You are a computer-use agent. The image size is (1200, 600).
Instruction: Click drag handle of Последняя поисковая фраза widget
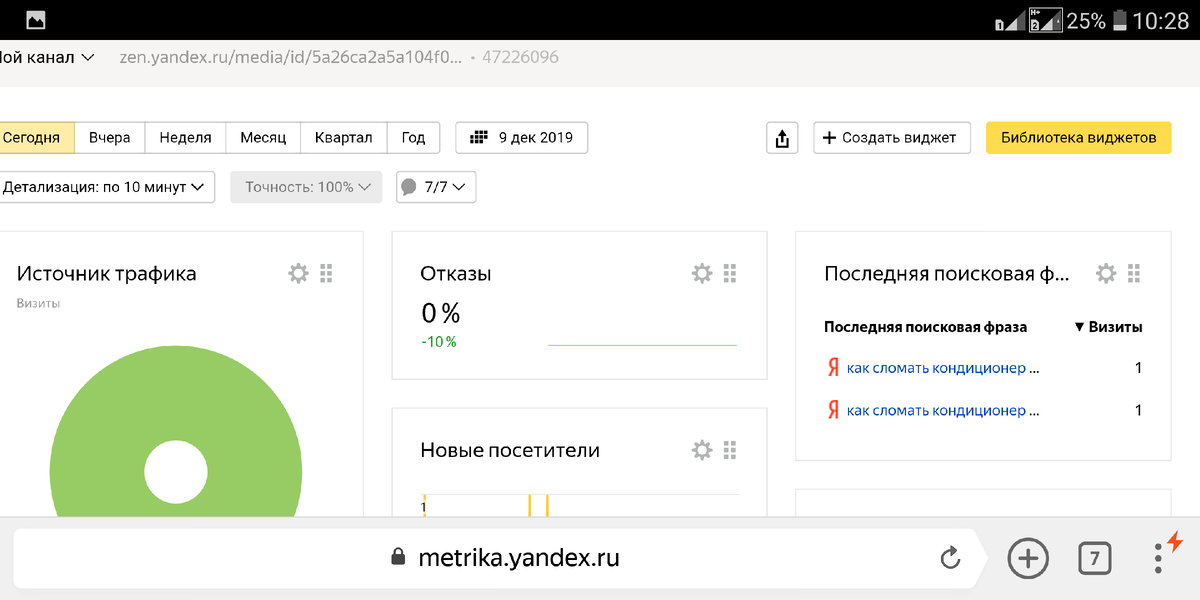point(1134,273)
